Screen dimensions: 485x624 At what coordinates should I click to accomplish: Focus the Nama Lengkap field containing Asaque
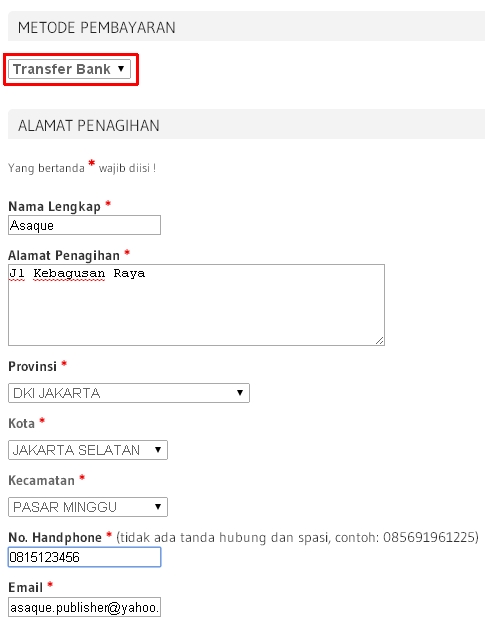coord(84,225)
